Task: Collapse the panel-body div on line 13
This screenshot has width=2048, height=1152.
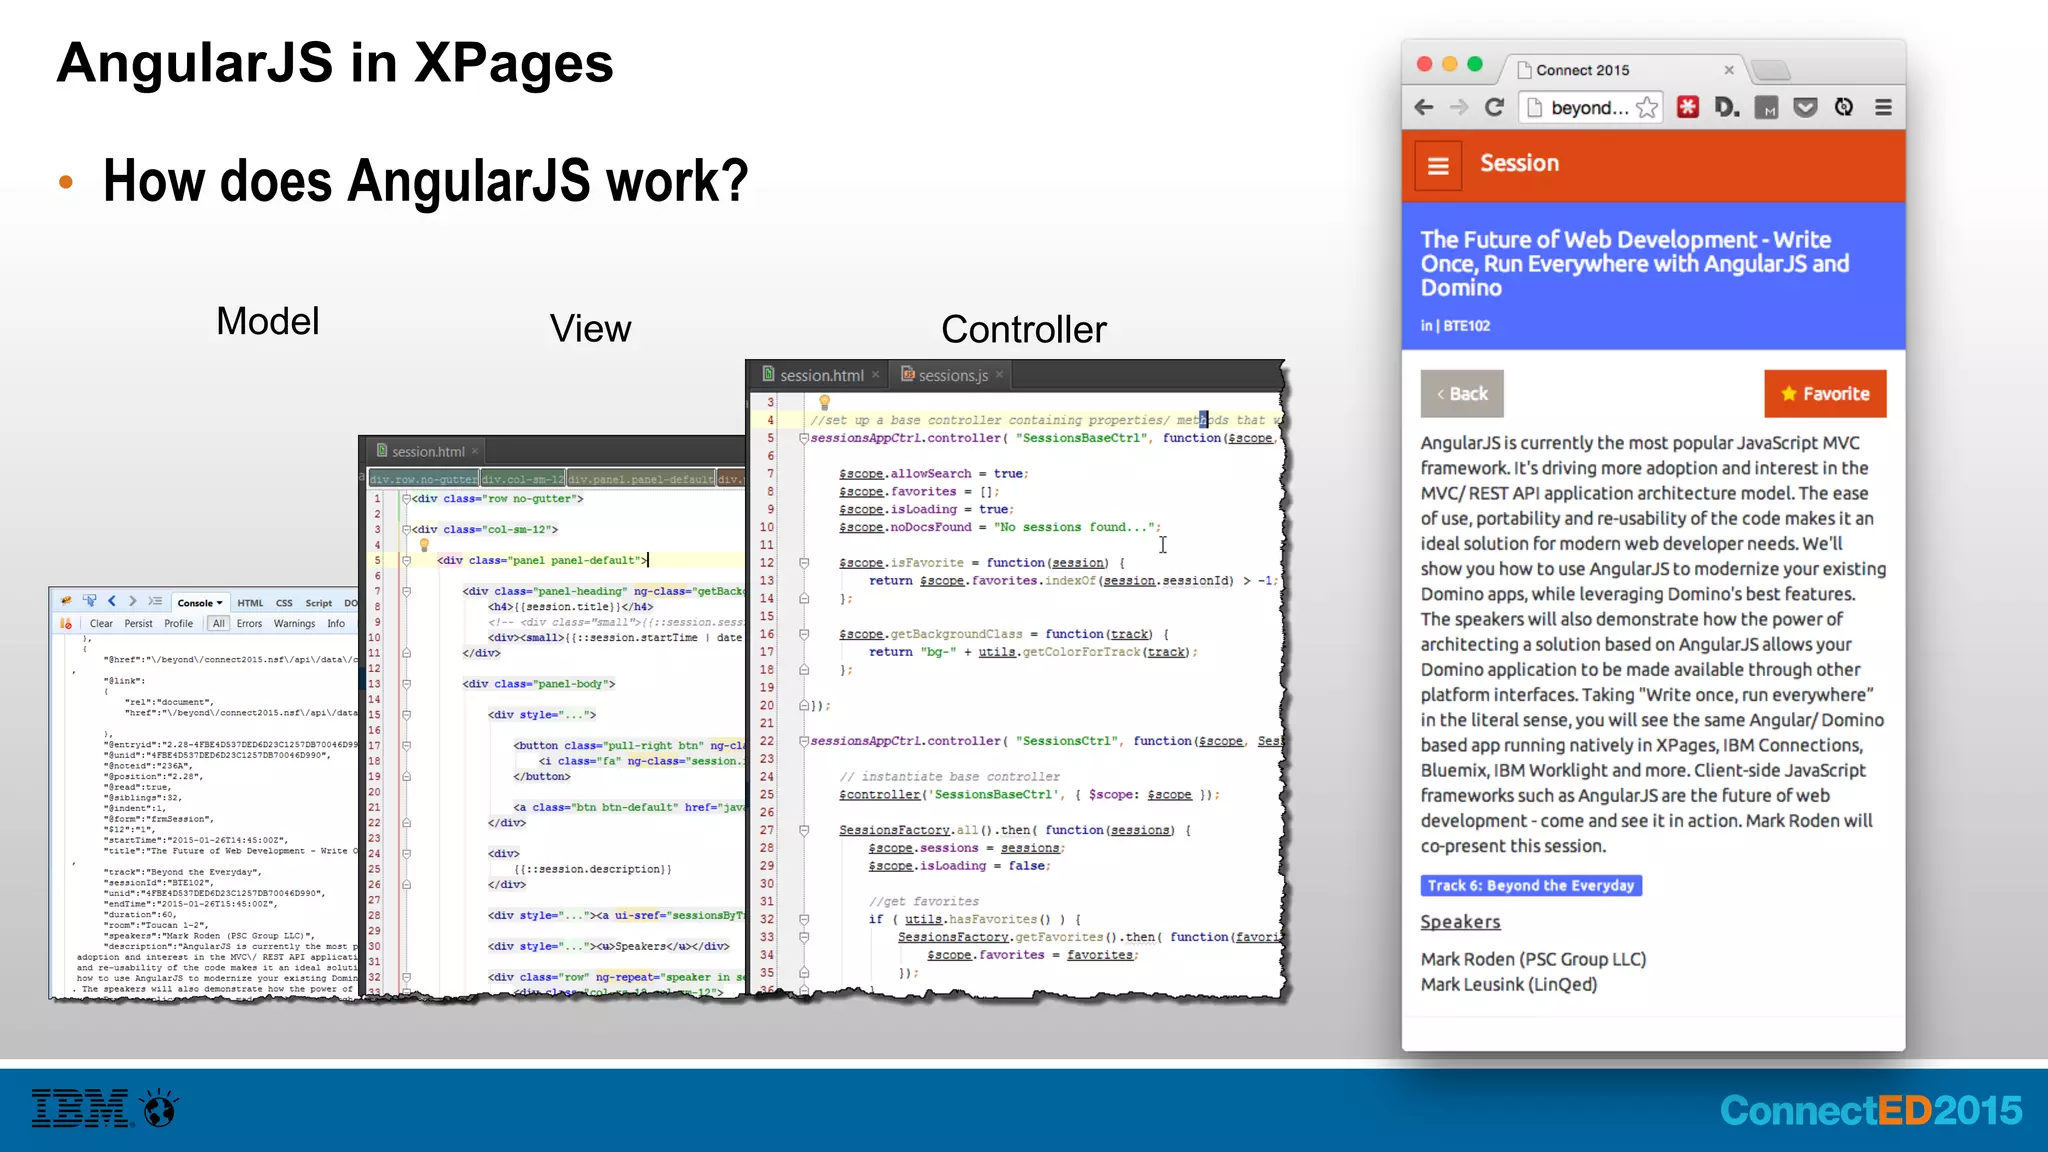Action: coord(406,684)
